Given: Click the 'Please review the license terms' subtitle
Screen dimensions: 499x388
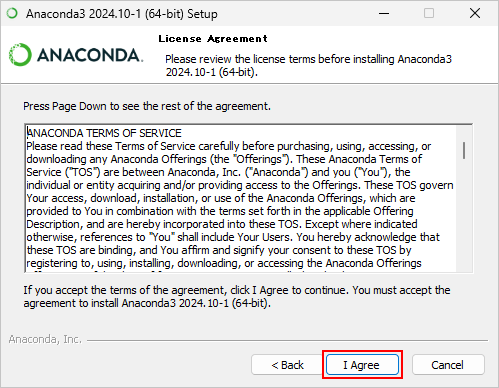Looking at the screenshot, I should [x=308, y=65].
